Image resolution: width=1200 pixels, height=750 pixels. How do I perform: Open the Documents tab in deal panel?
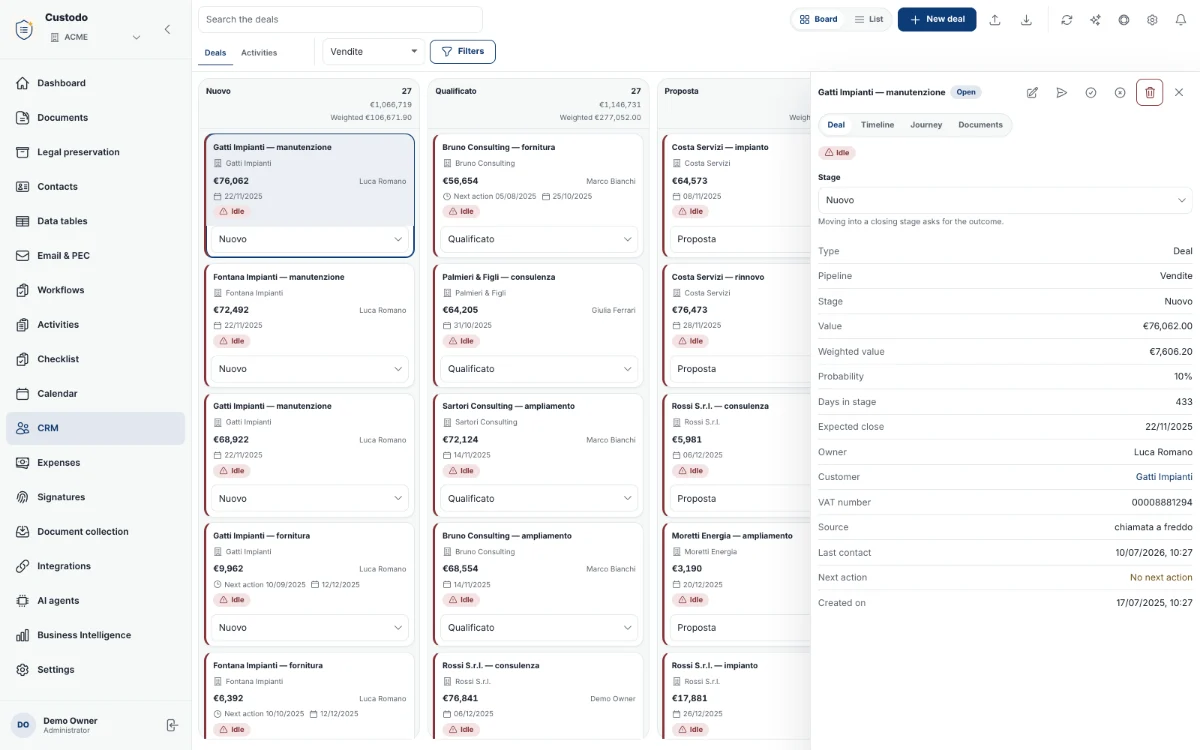(x=980, y=125)
